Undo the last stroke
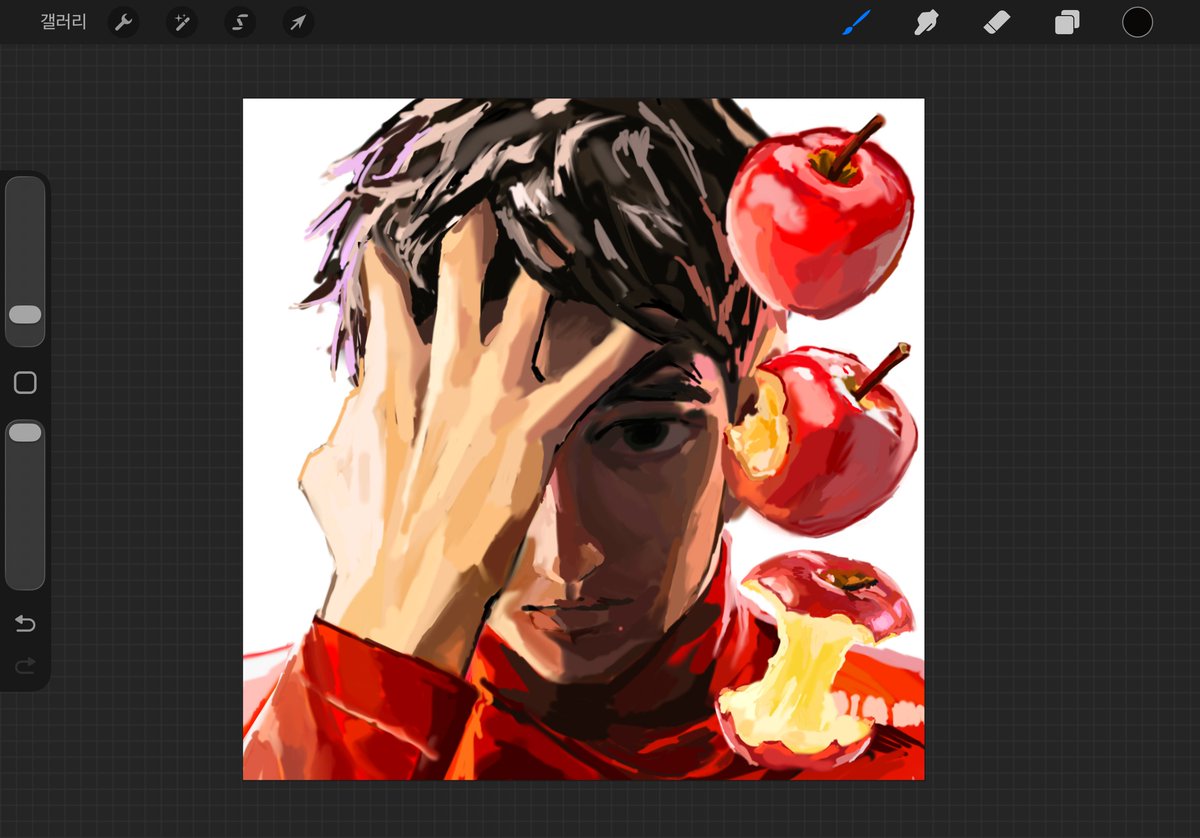The image size is (1200, 838). 25,624
